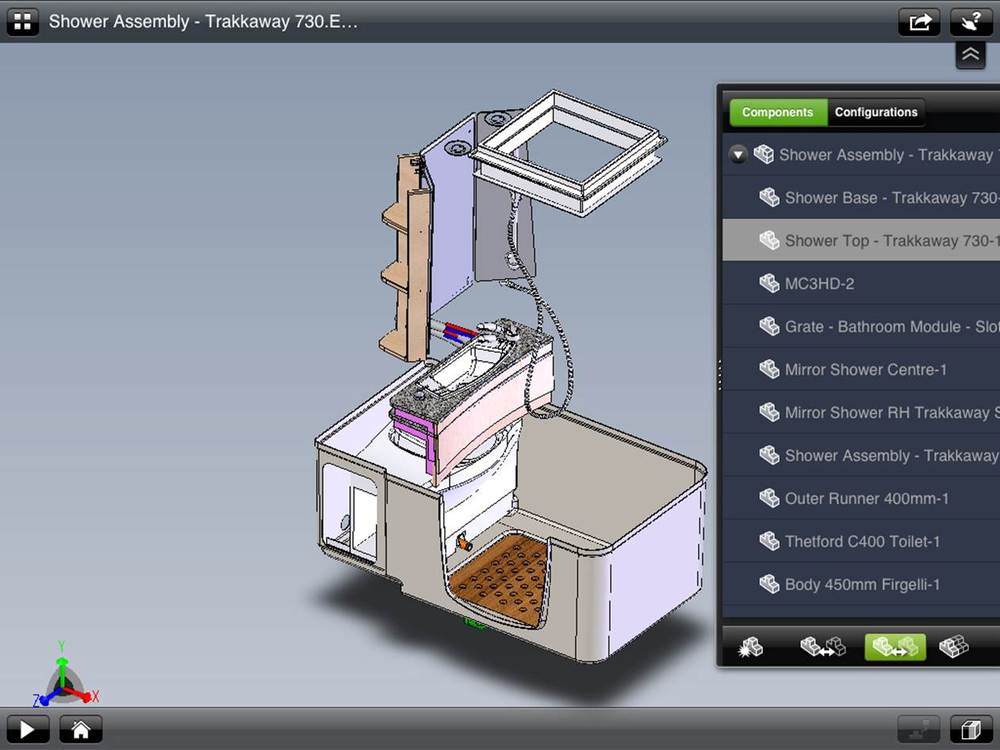Click the highlight component icon with starburst
Image resolution: width=1000 pixels, height=750 pixels.
click(x=749, y=647)
